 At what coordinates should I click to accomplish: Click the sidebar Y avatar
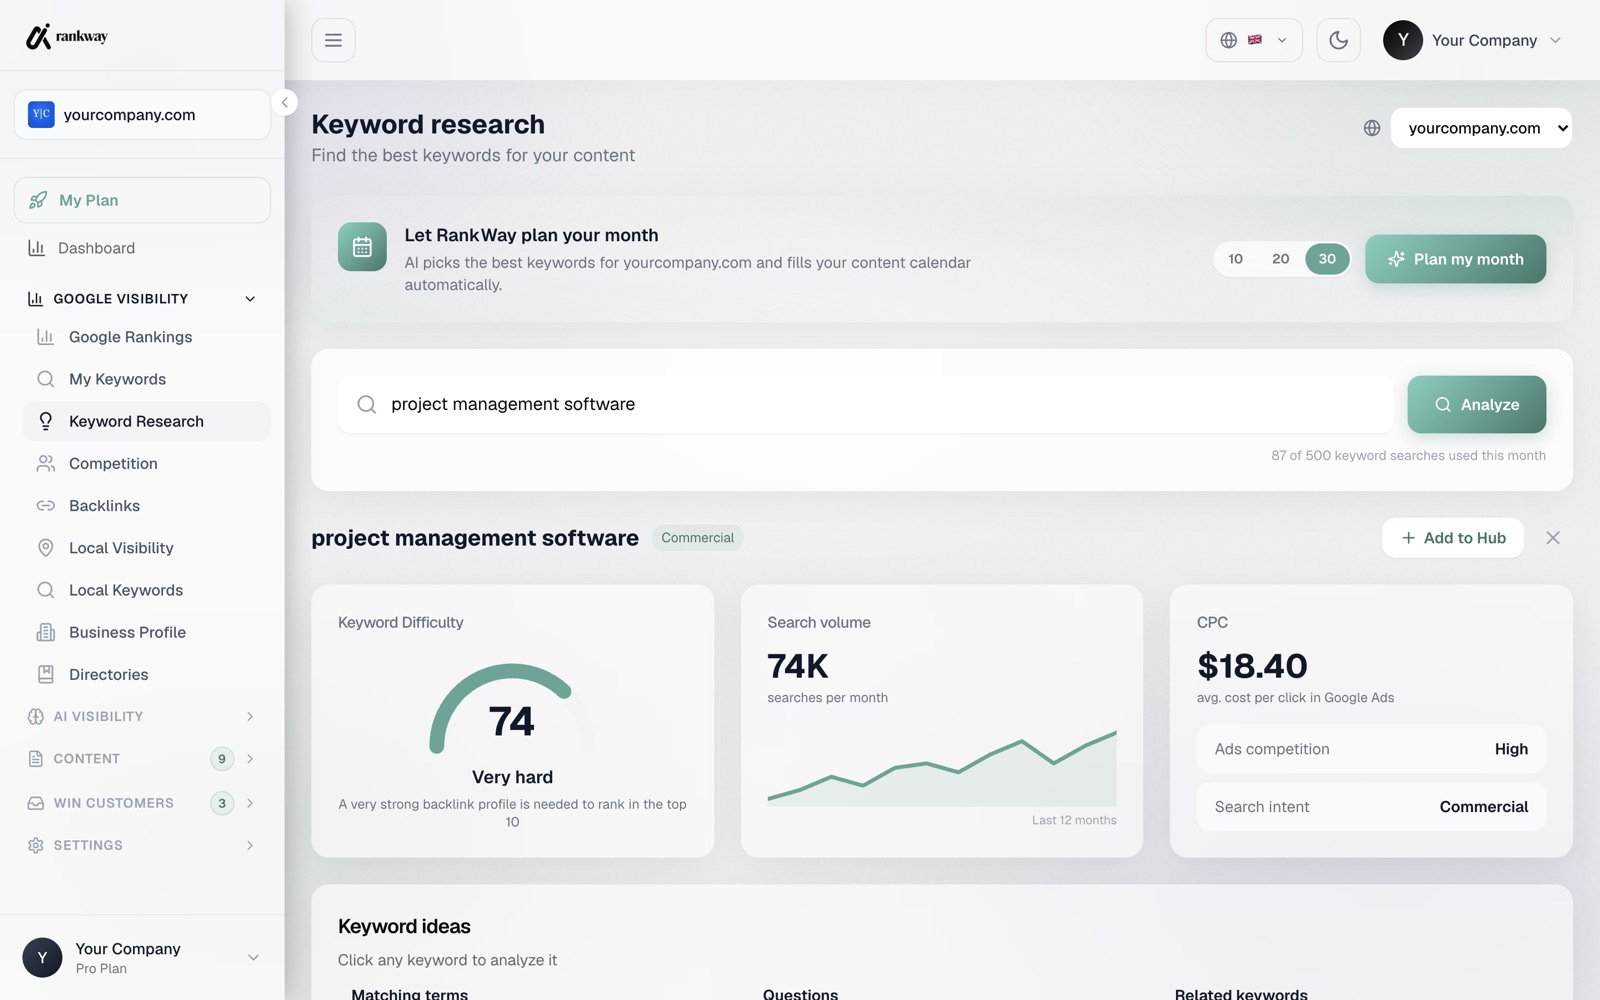(42, 958)
